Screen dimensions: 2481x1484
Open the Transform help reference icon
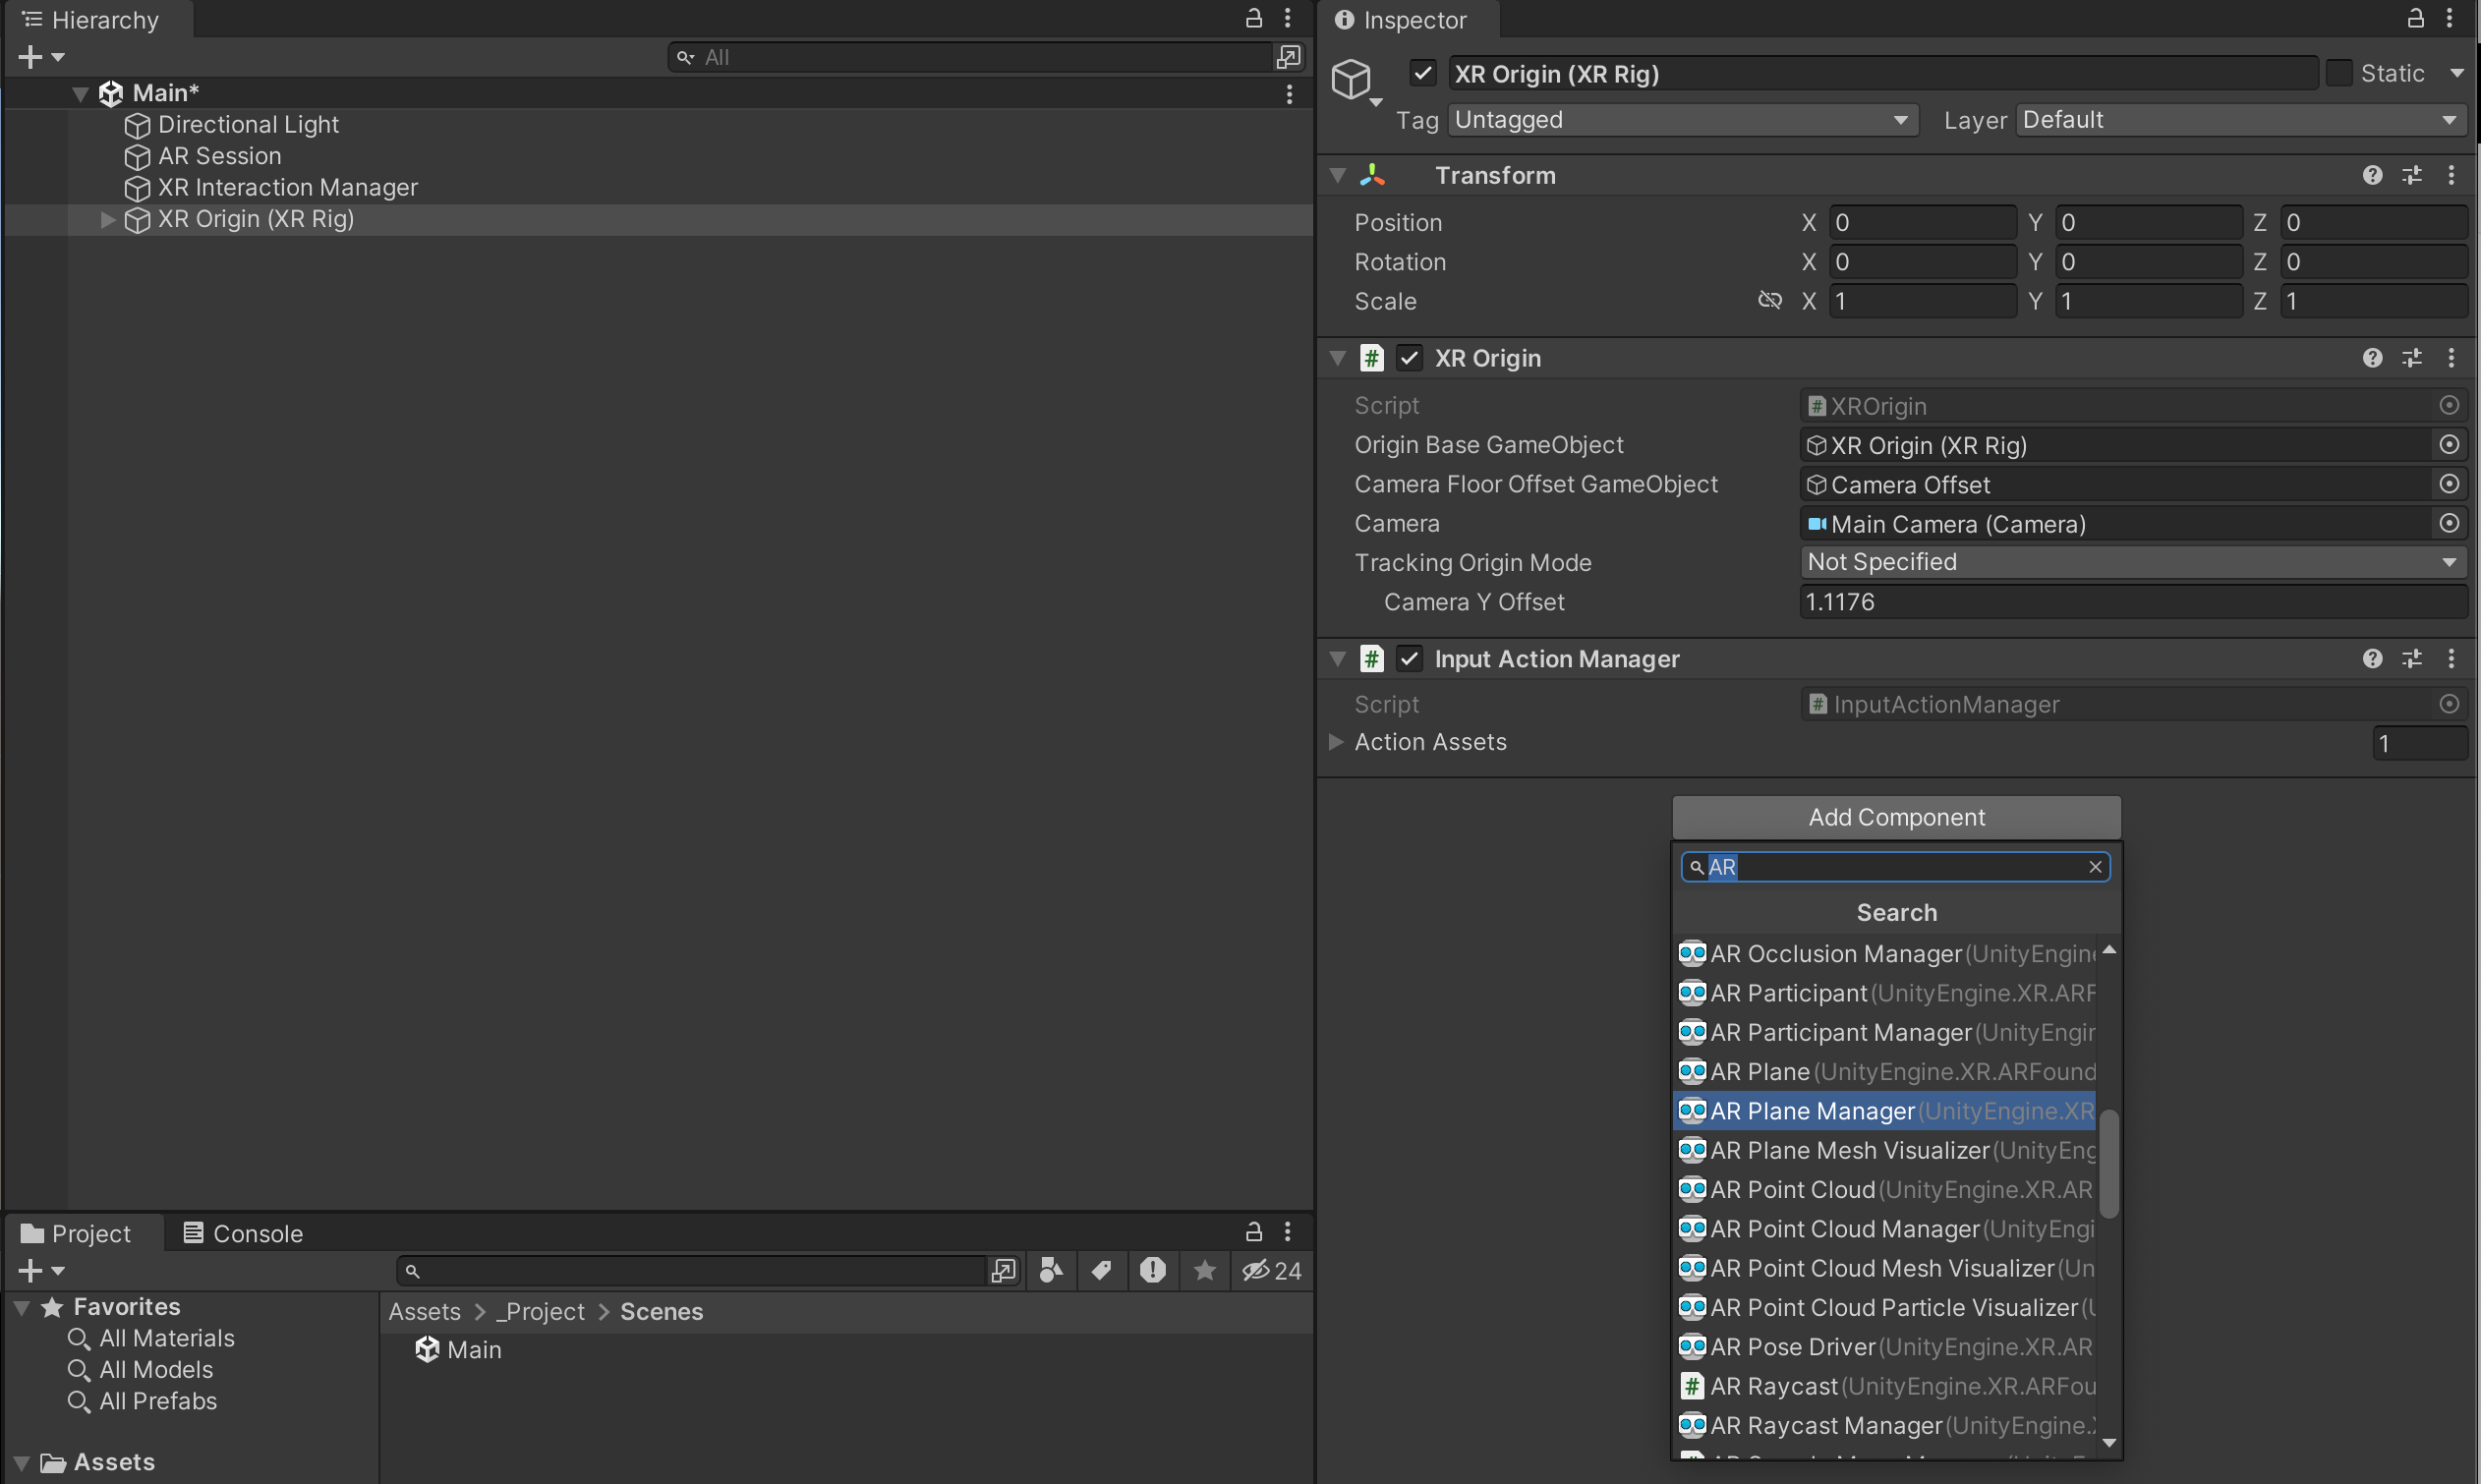[2372, 176]
